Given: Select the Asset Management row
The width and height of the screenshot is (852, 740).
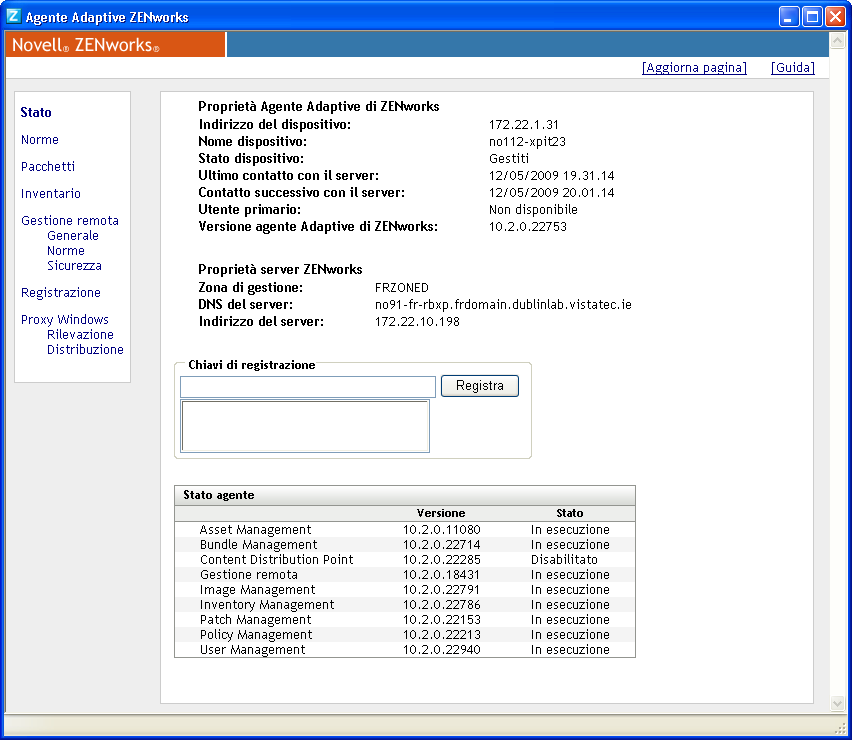Looking at the screenshot, I should 405,530.
